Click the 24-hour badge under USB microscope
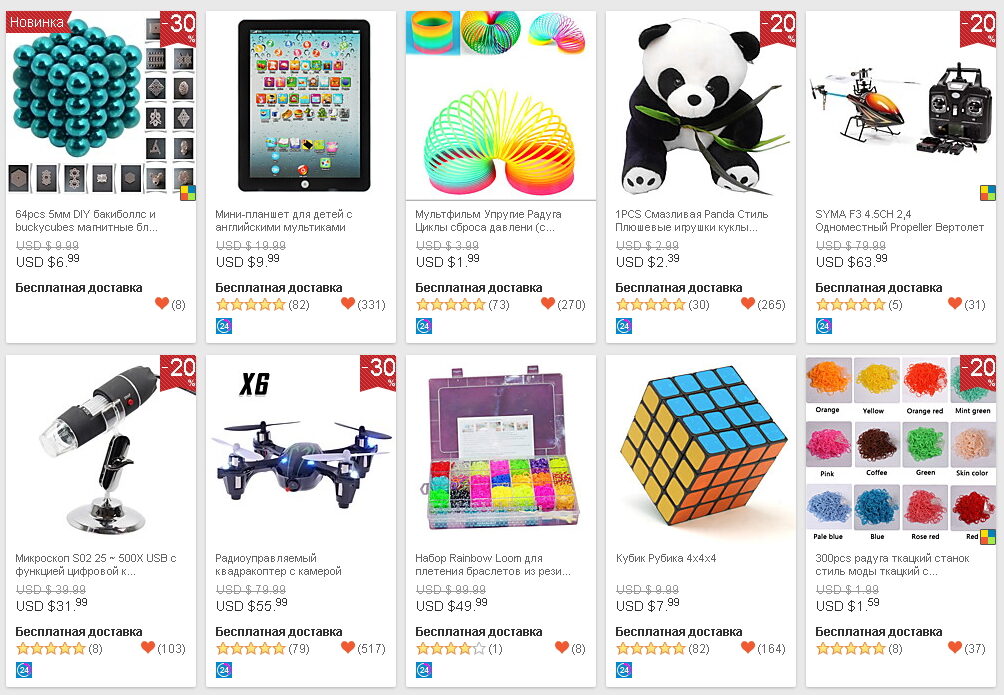 pyautogui.click(x=24, y=670)
